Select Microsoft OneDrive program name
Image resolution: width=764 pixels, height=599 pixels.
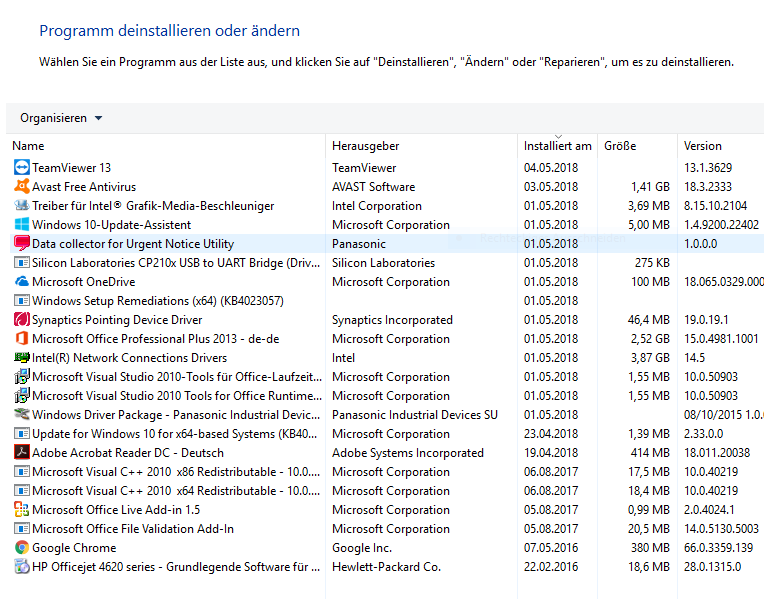(x=83, y=282)
